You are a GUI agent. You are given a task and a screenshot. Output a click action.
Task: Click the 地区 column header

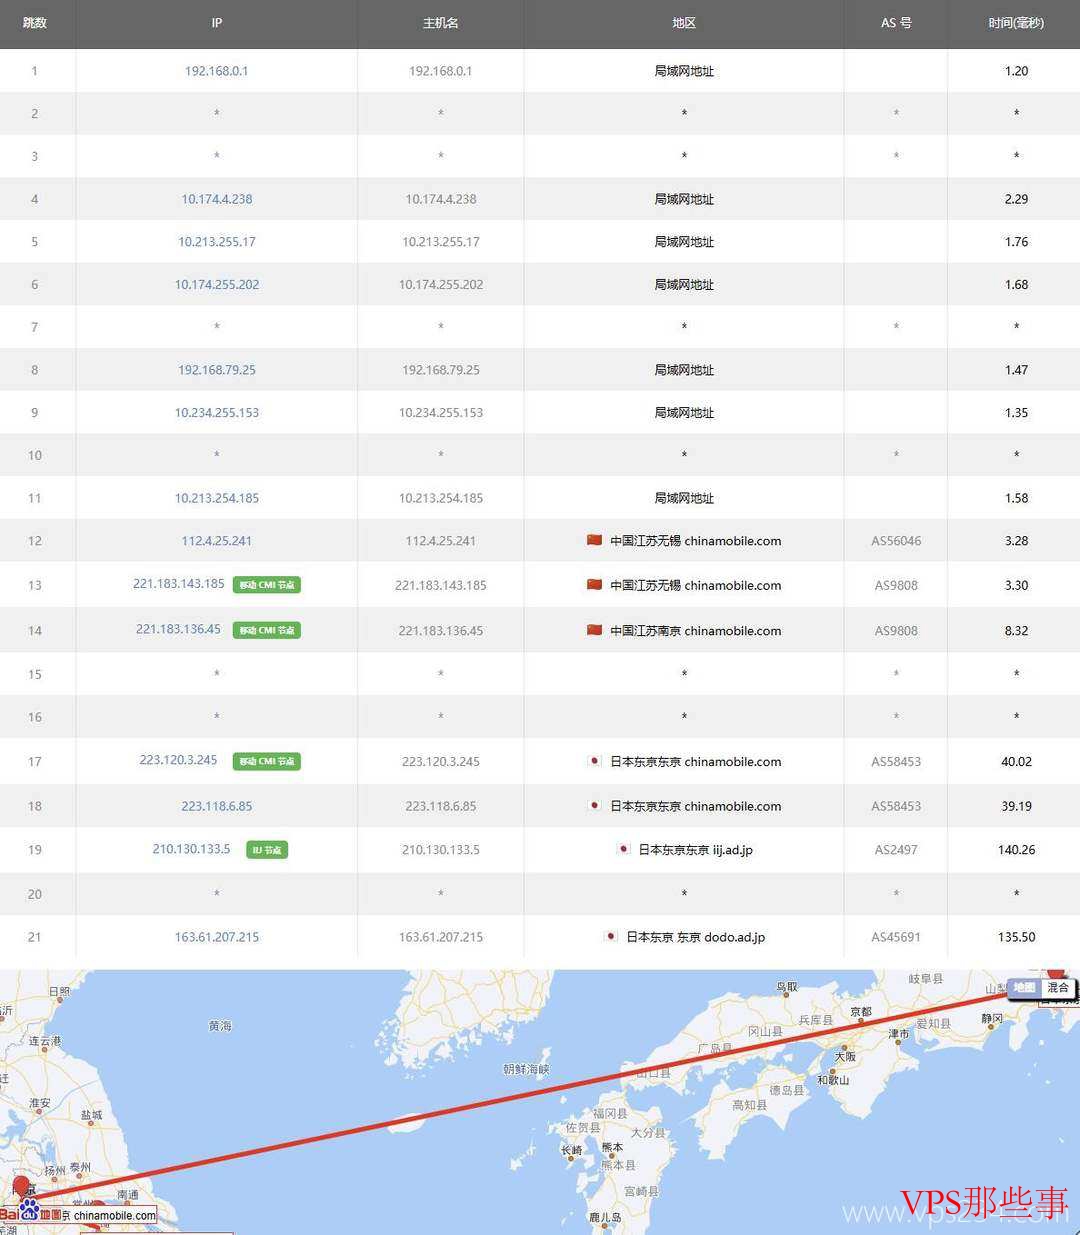click(684, 22)
